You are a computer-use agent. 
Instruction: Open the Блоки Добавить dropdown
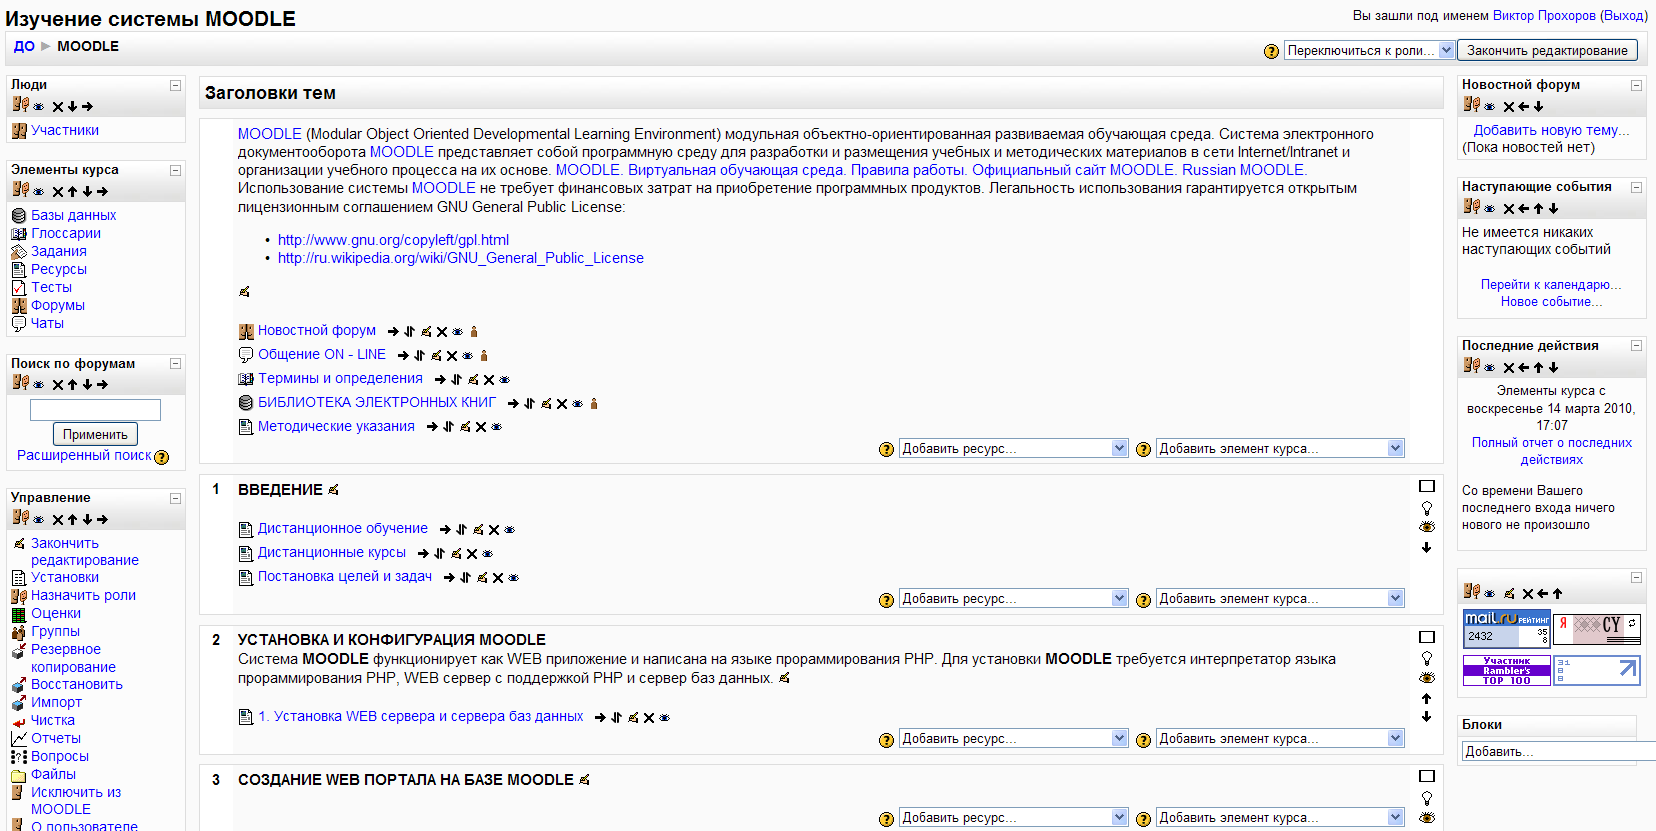pyautogui.click(x=1558, y=751)
